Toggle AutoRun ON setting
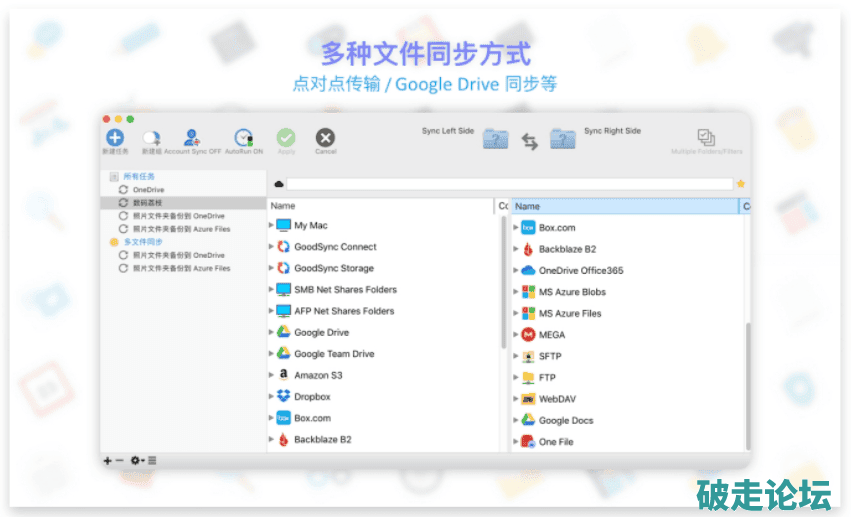Screen dimensions: 851x517 (243, 139)
